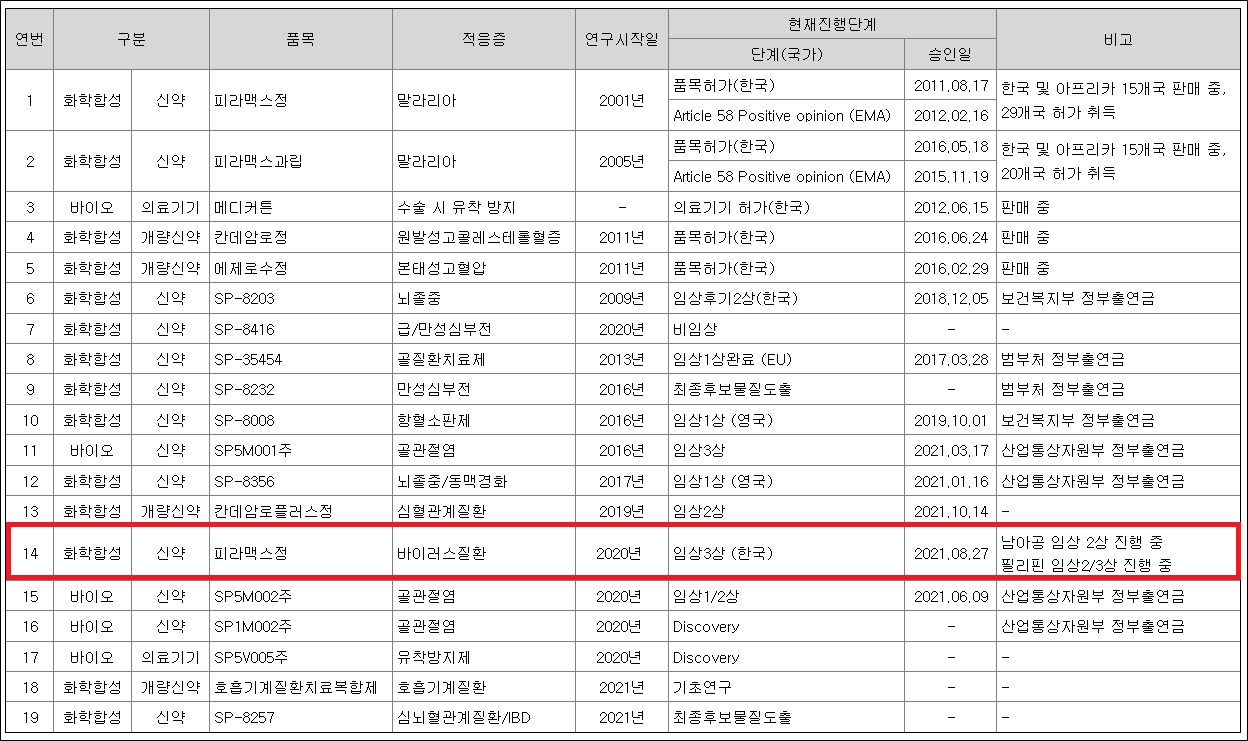Click the 뇌졸중/동맥경화 indication cell

pos(483,481)
